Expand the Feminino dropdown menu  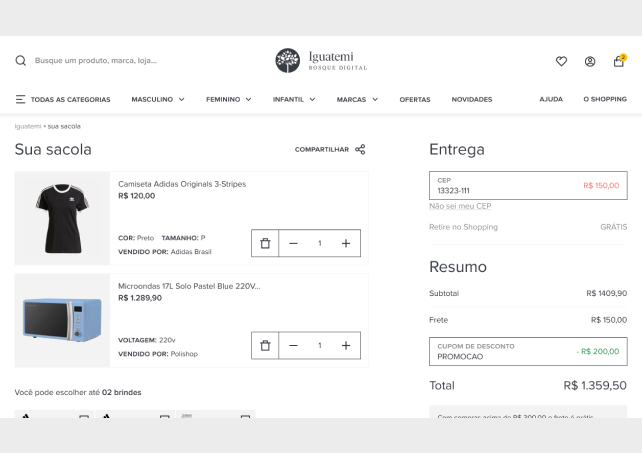pos(229,99)
